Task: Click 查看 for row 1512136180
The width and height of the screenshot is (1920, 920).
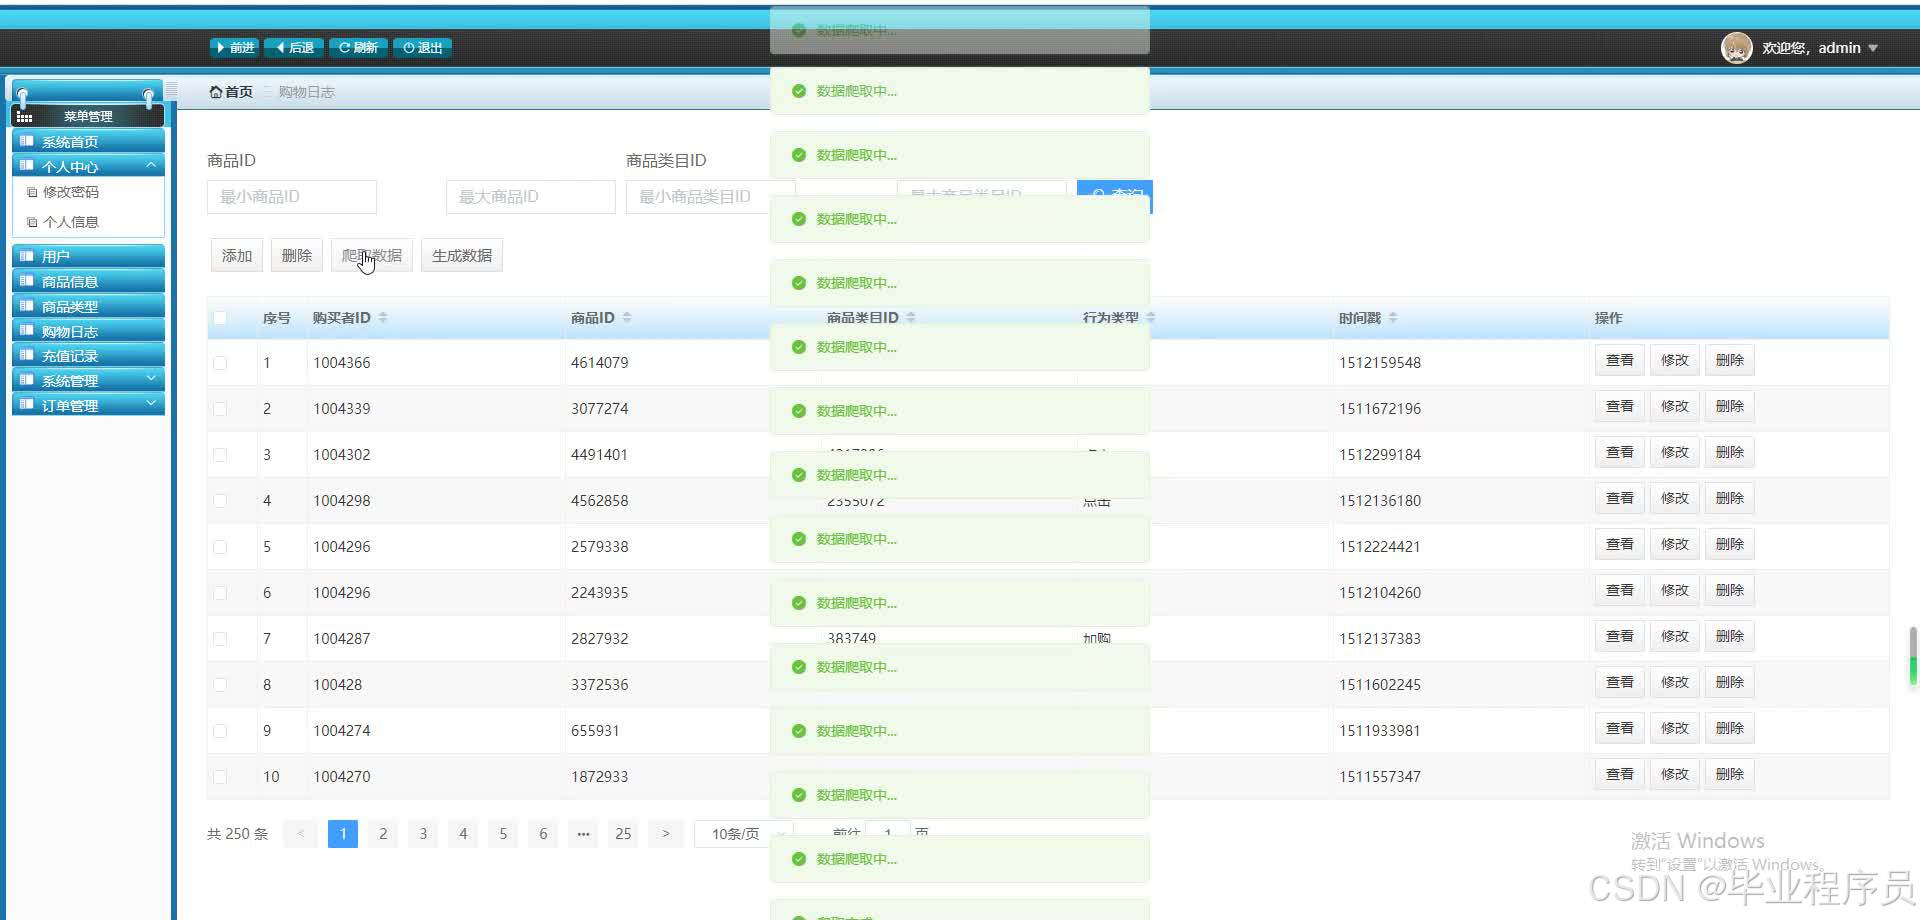Action: (x=1619, y=499)
